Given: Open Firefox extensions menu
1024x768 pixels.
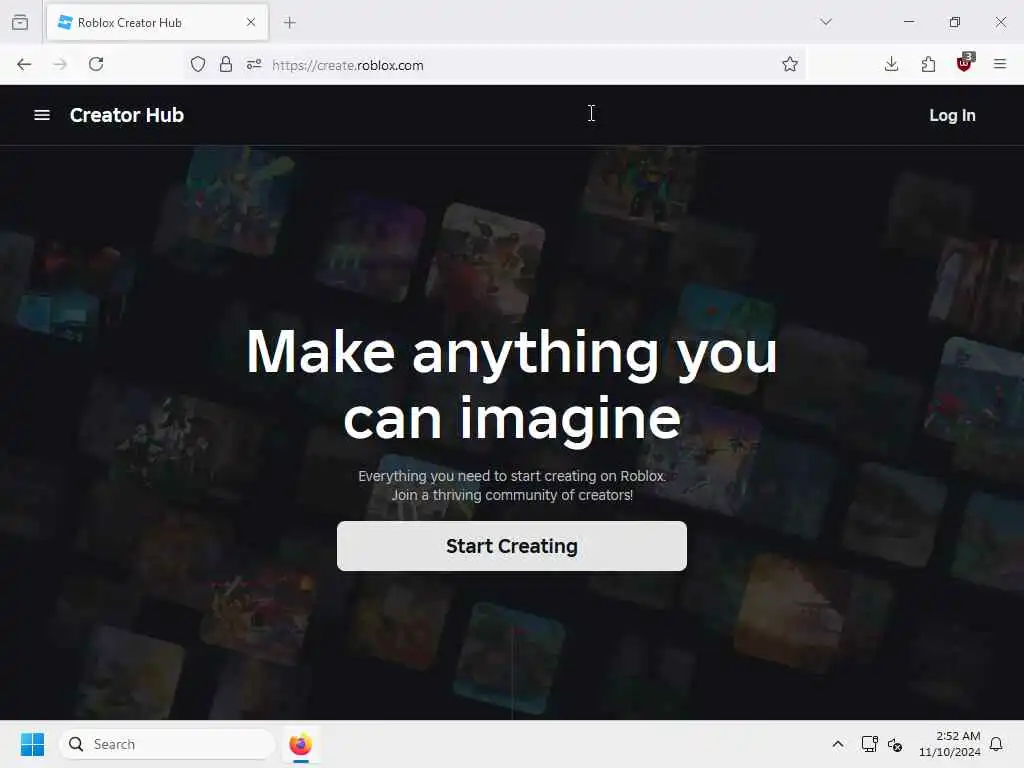Looking at the screenshot, I should pyautogui.click(x=928, y=64).
